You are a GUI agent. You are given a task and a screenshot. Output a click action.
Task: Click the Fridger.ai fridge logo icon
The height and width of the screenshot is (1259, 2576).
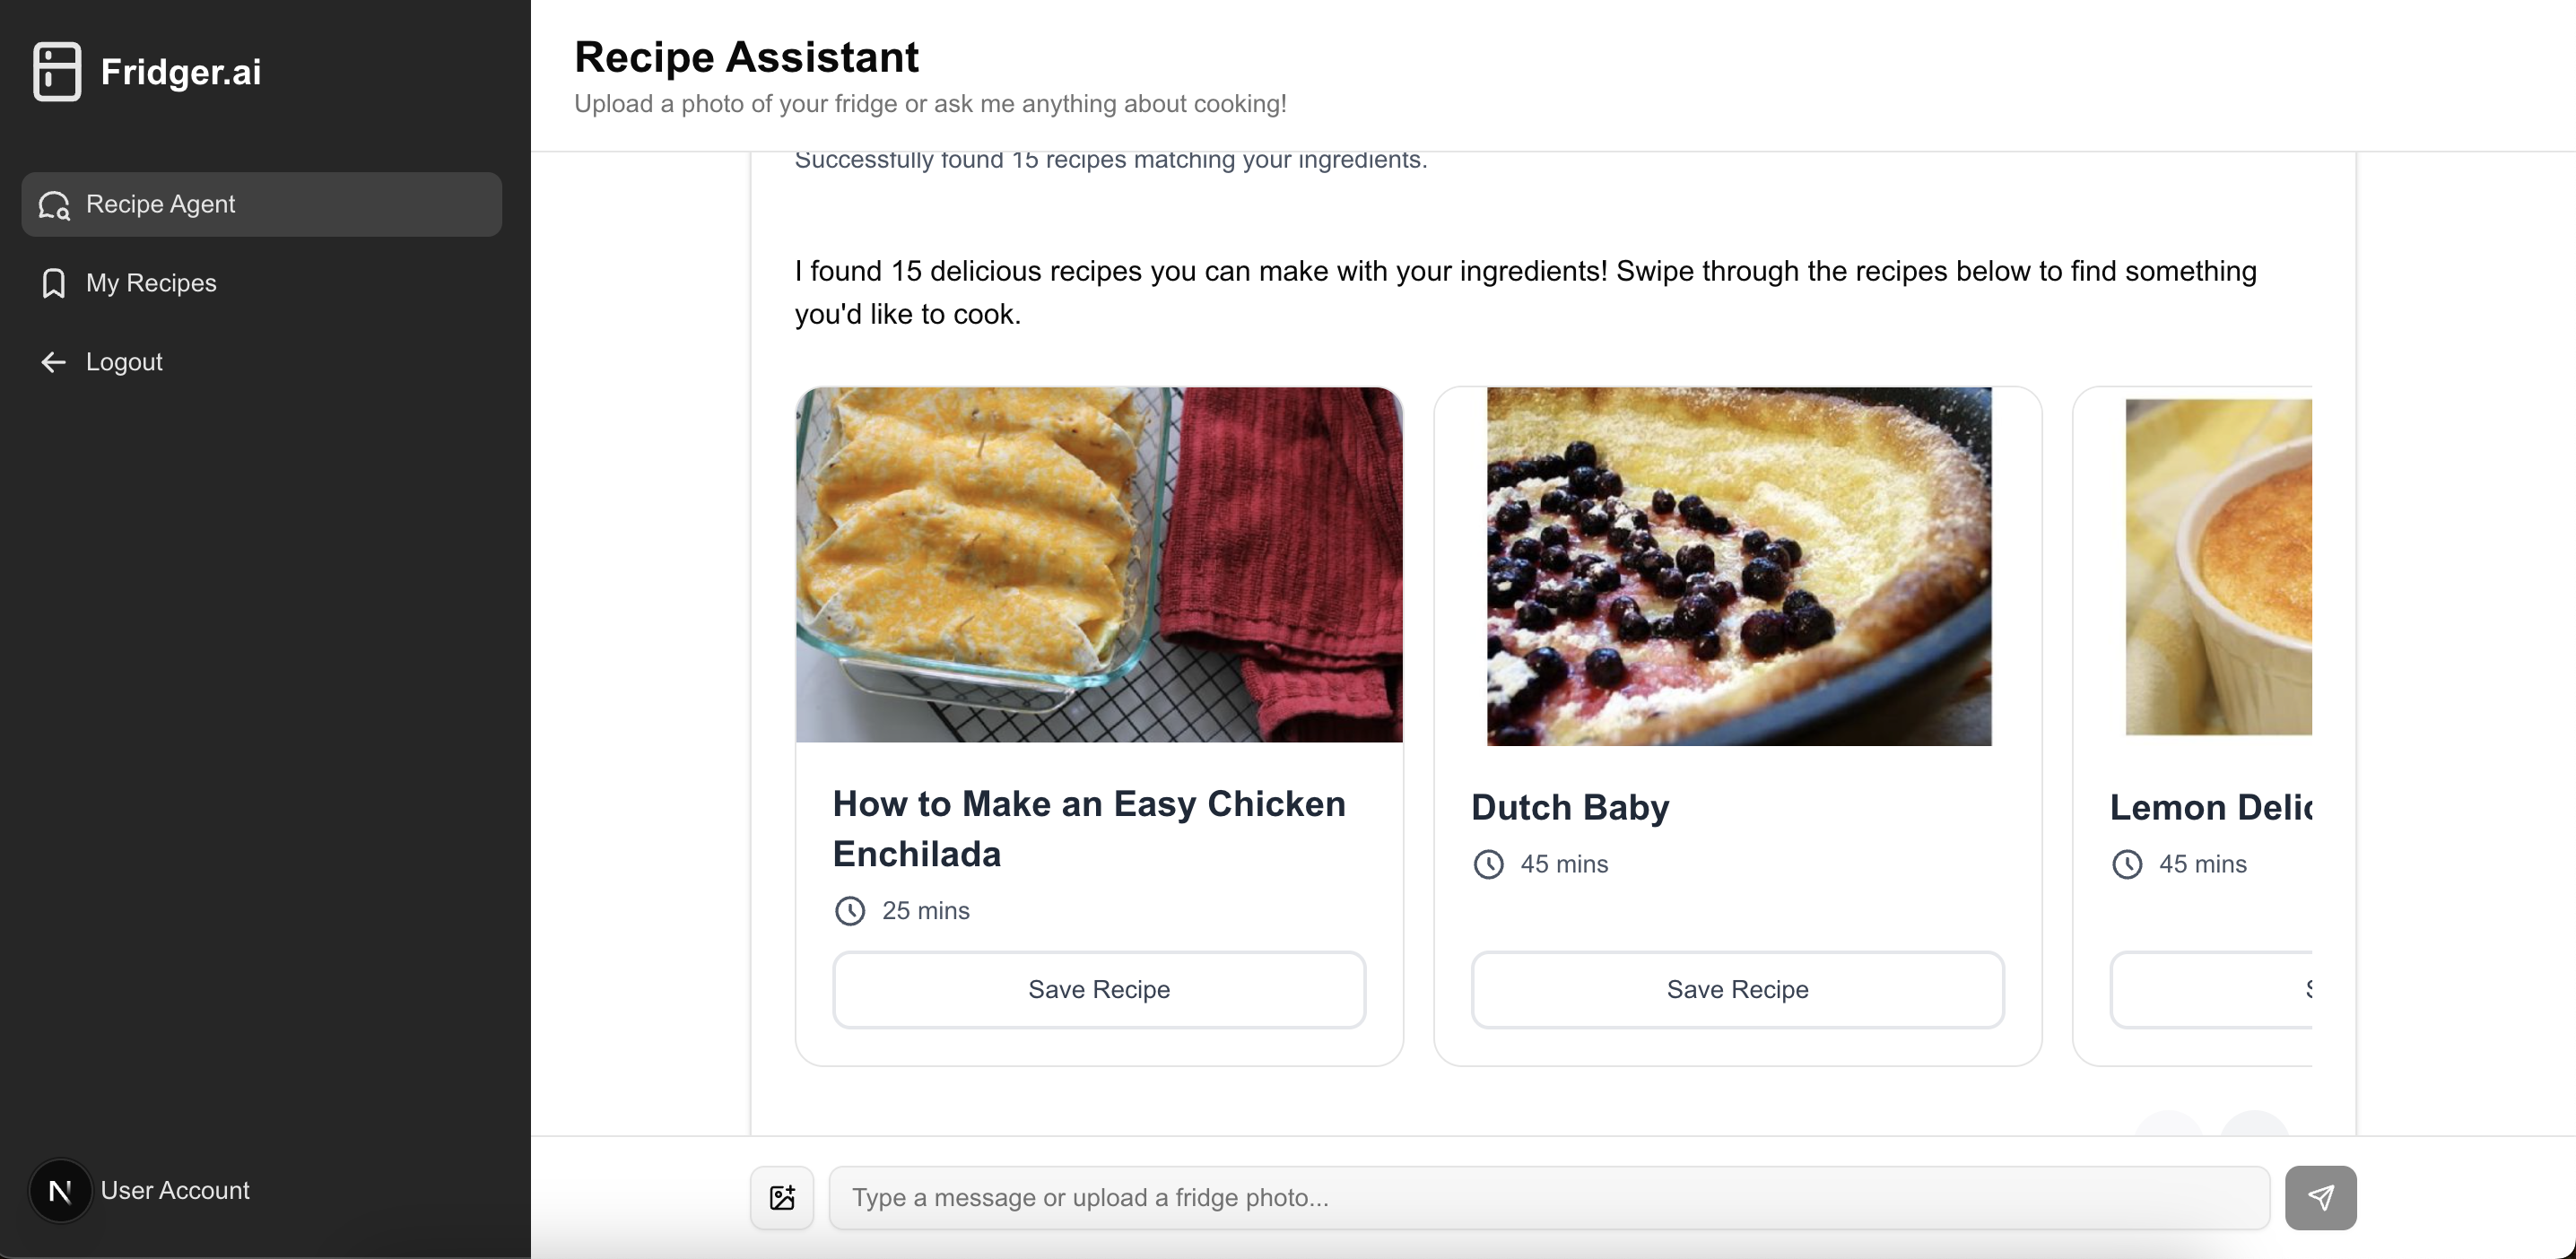[57, 72]
